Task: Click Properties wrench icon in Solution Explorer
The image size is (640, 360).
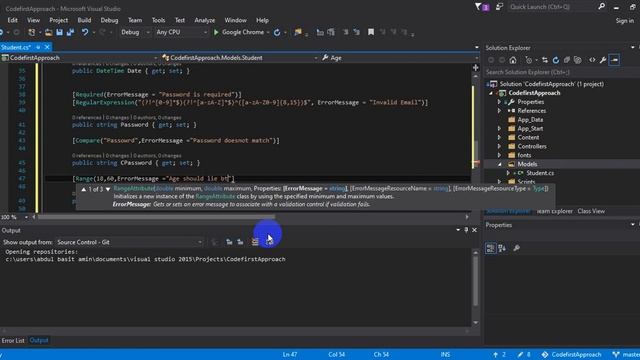Action: coord(603,60)
